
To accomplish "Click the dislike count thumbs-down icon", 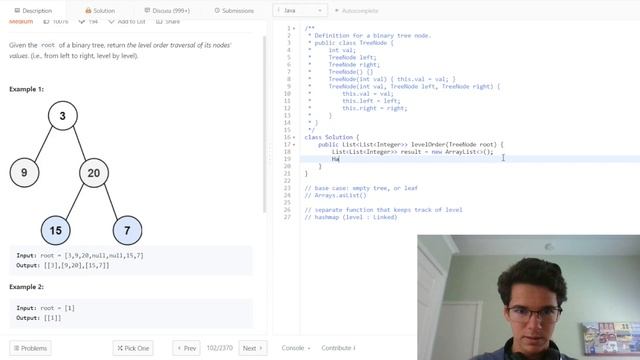I will (82, 22).
